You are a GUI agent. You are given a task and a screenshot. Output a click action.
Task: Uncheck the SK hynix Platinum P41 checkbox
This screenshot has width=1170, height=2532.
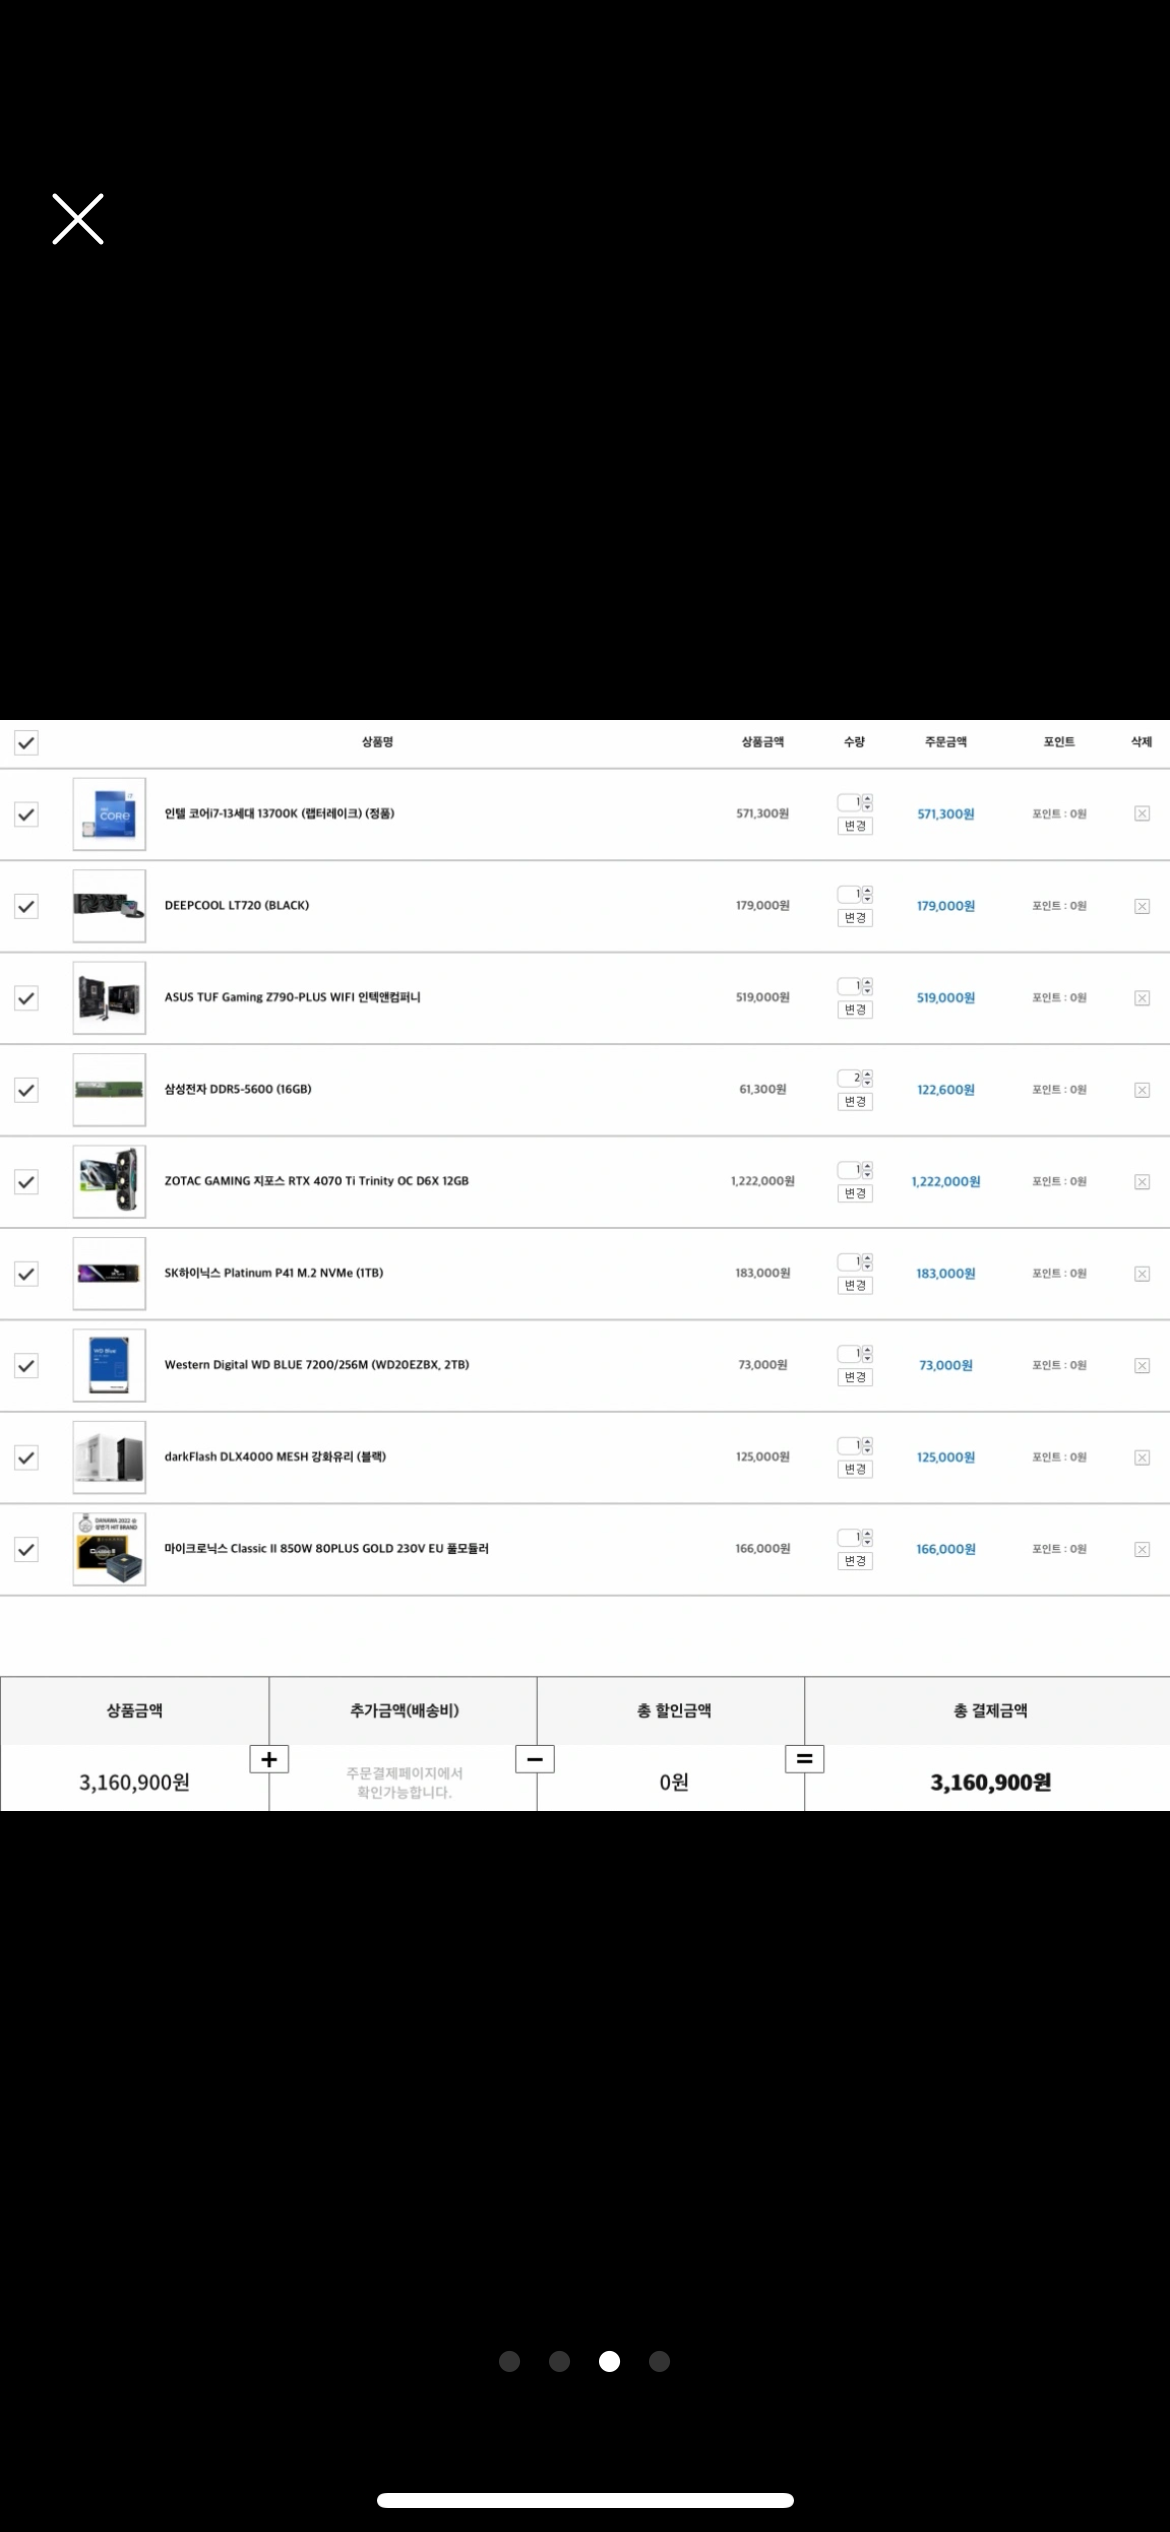coord(26,1274)
